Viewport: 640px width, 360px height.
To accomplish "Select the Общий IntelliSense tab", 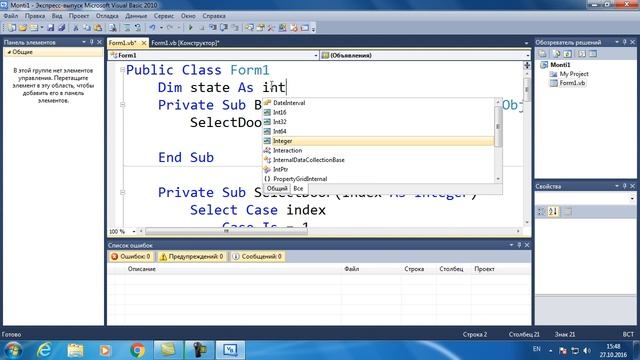I will (277, 189).
